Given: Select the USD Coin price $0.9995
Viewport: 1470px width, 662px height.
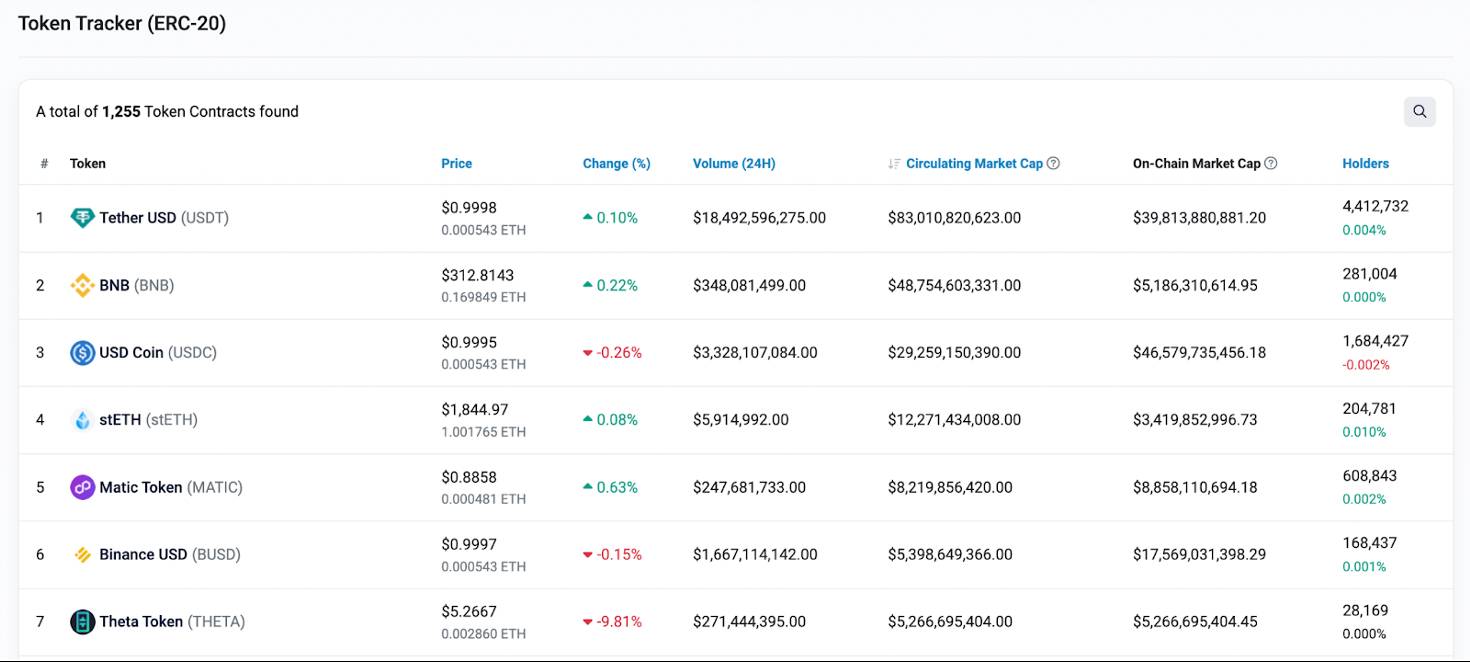Looking at the screenshot, I should [469, 342].
